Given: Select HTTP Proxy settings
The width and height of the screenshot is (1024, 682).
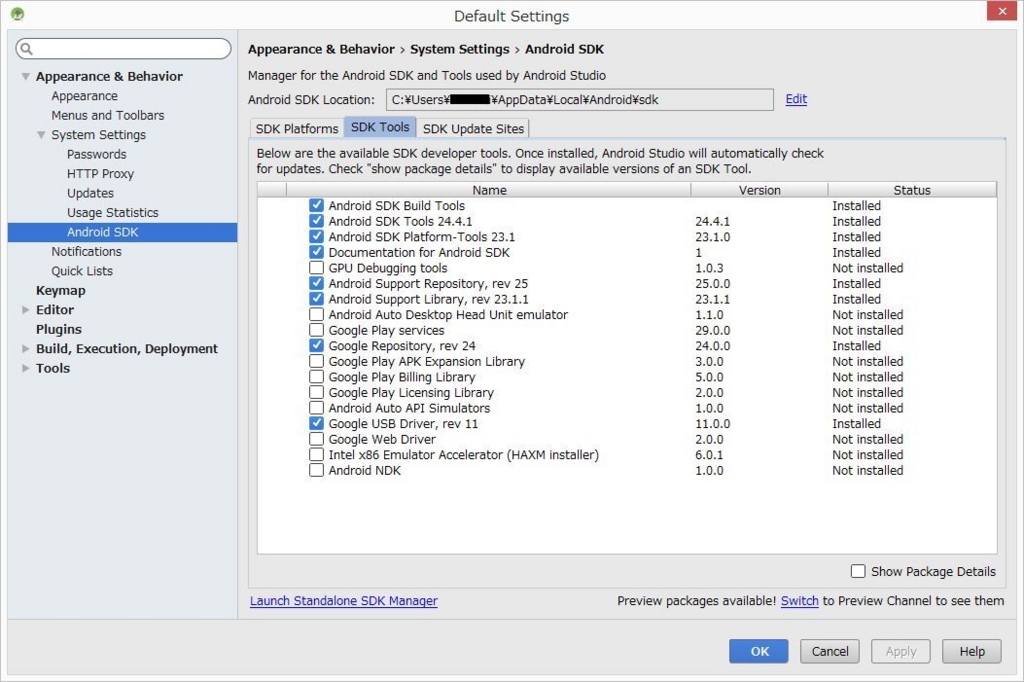Looking at the screenshot, I should pyautogui.click(x=100, y=174).
